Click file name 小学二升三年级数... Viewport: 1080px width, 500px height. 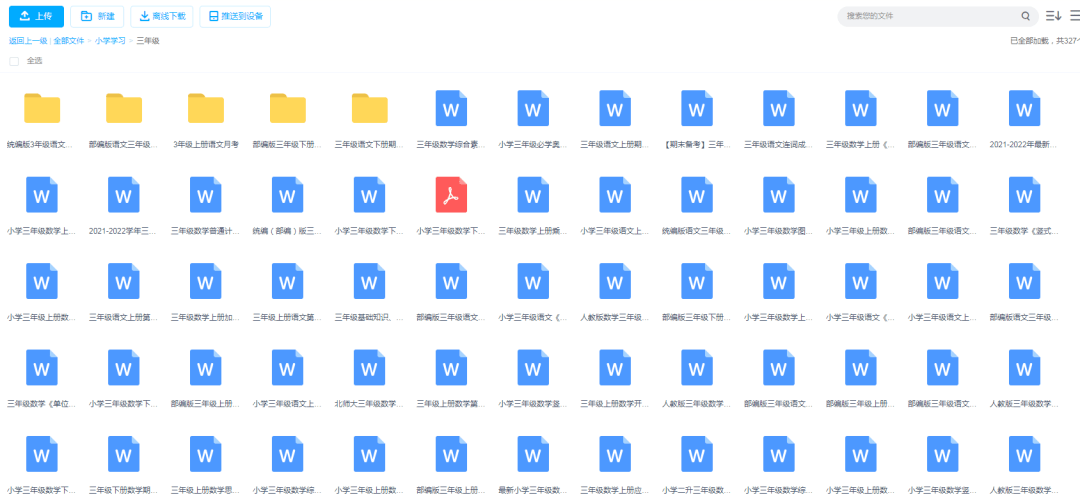coord(697,490)
